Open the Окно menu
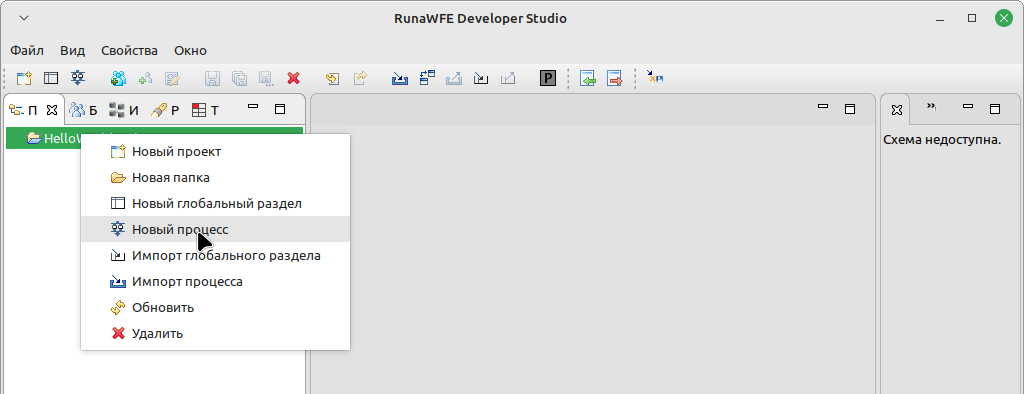Image resolution: width=1024 pixels, height=394 pixels. pyautogui.click(x=190, y=50)
